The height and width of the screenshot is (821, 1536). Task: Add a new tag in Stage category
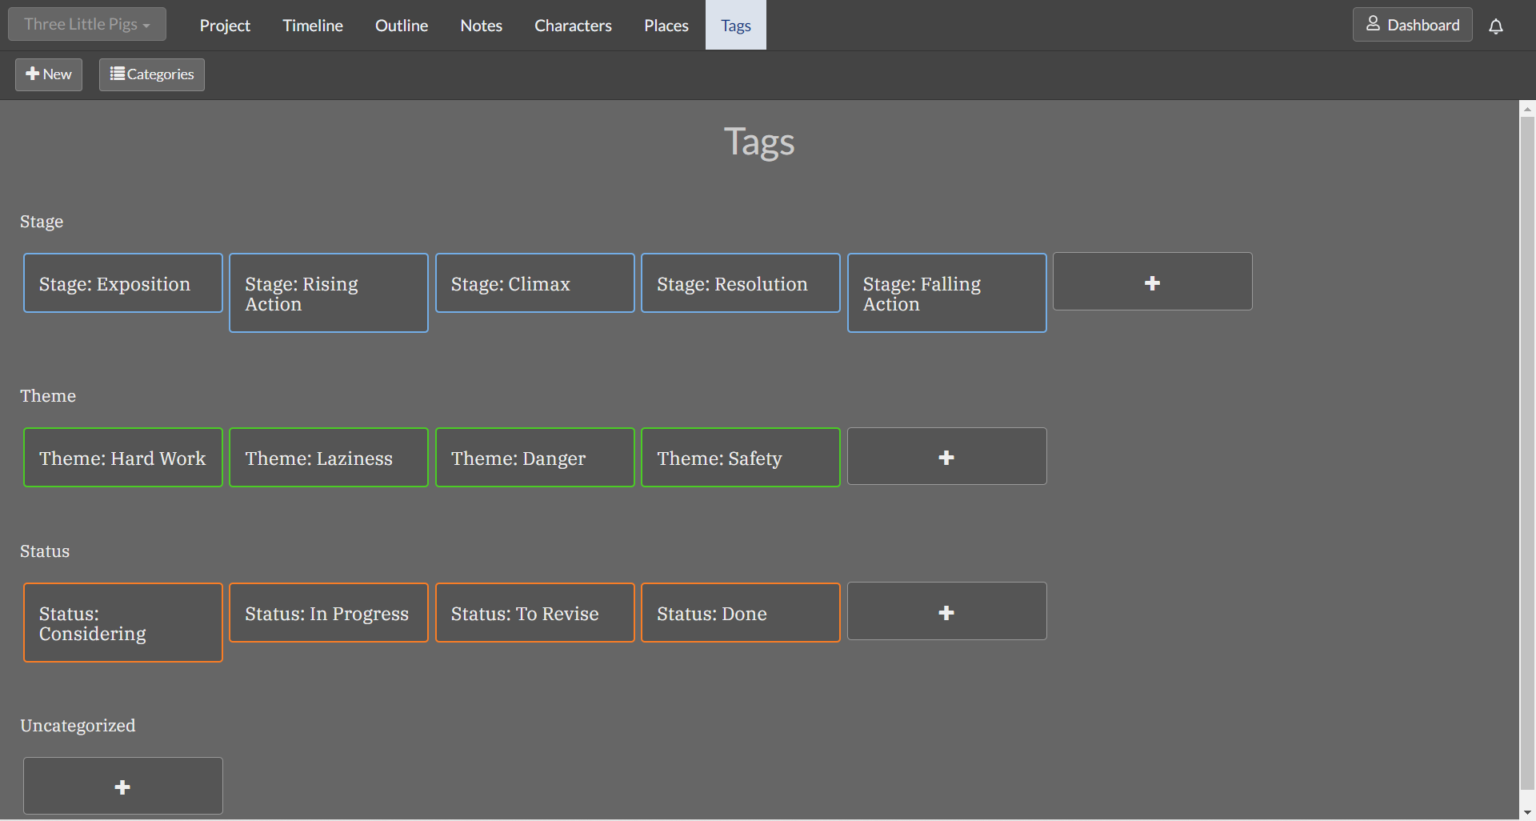pos(1152,282)
